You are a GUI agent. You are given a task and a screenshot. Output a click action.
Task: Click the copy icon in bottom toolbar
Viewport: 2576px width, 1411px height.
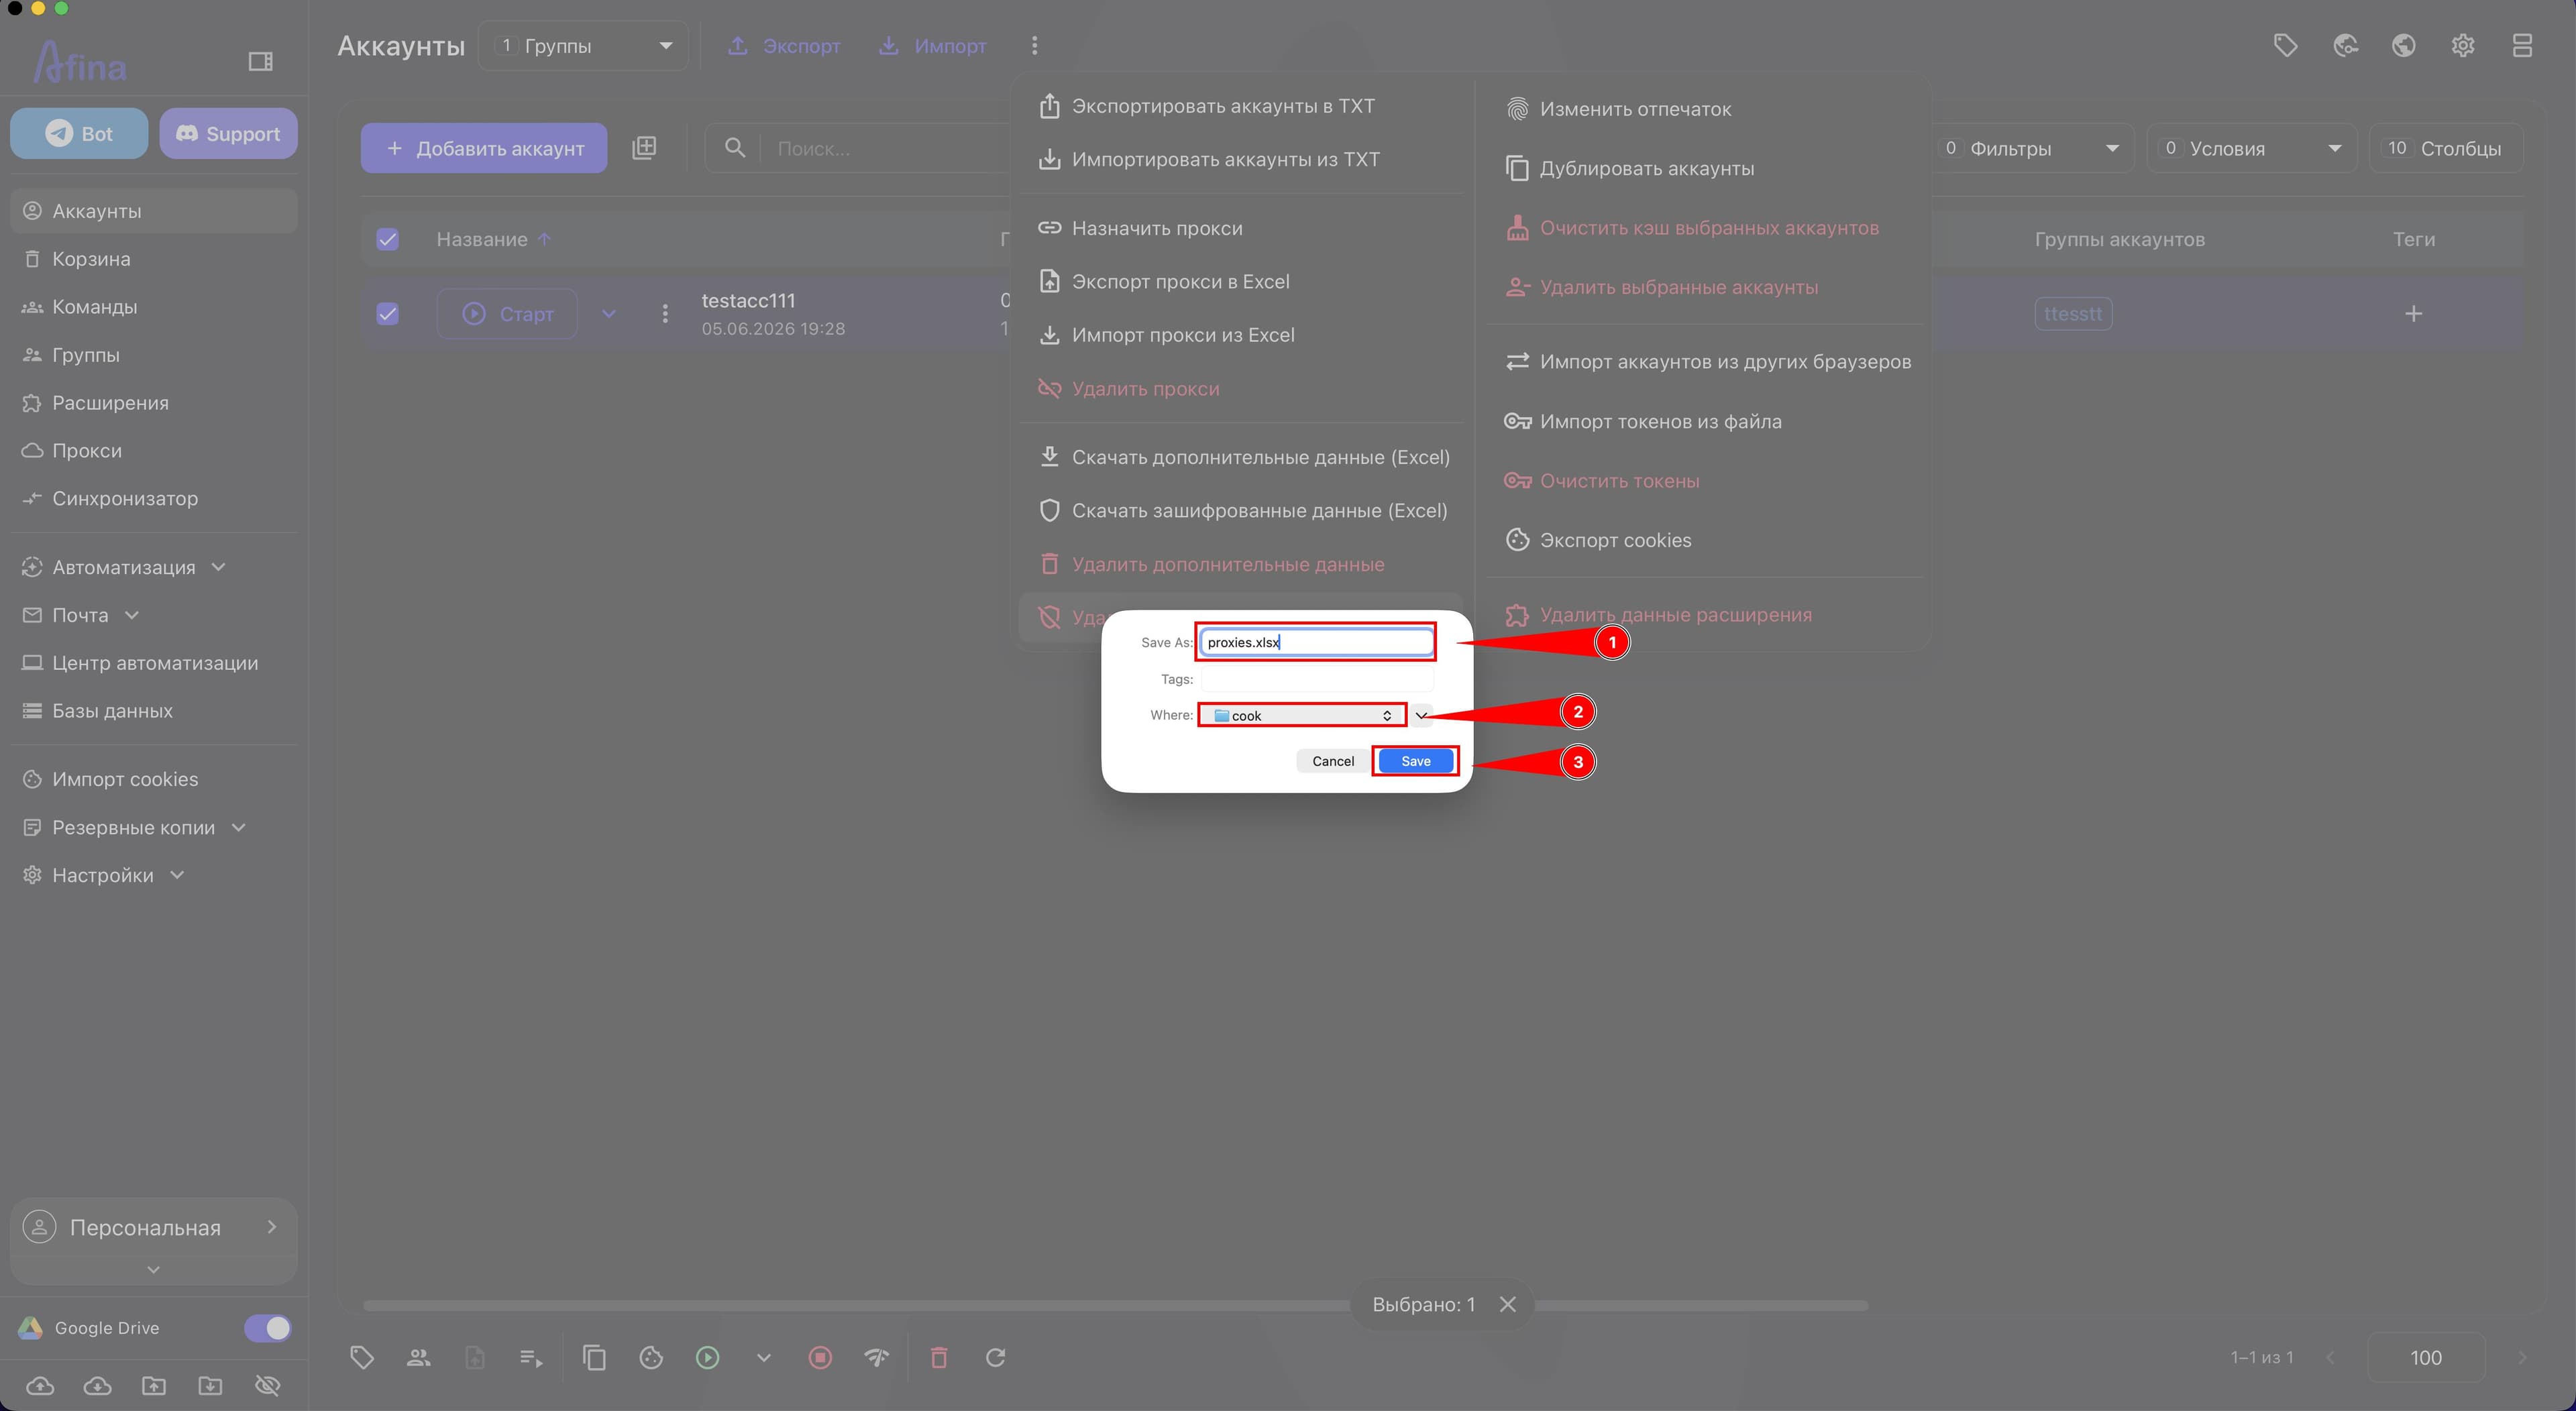(x=594, y=1357)
